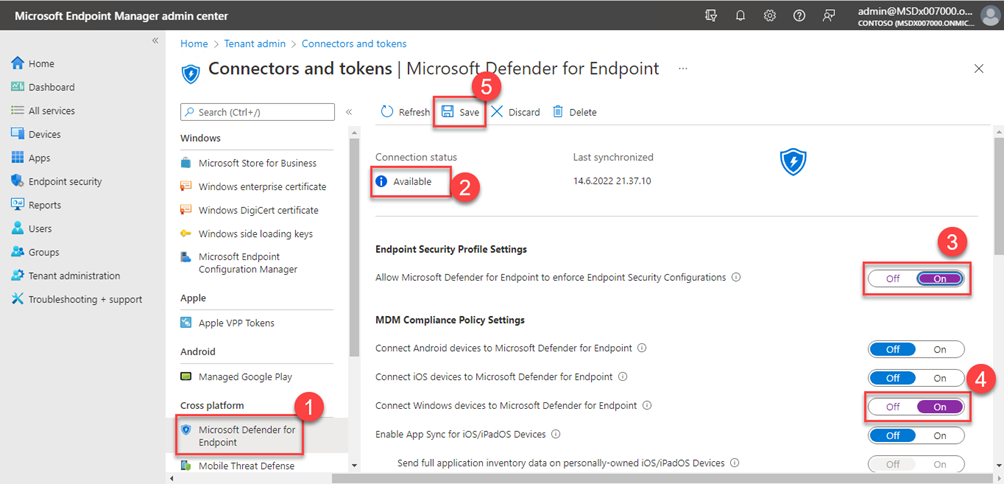Screen dimensions: 1004x484
Task: Toggle Connect Android devices to Defender switch
Action: click(916, 349)
